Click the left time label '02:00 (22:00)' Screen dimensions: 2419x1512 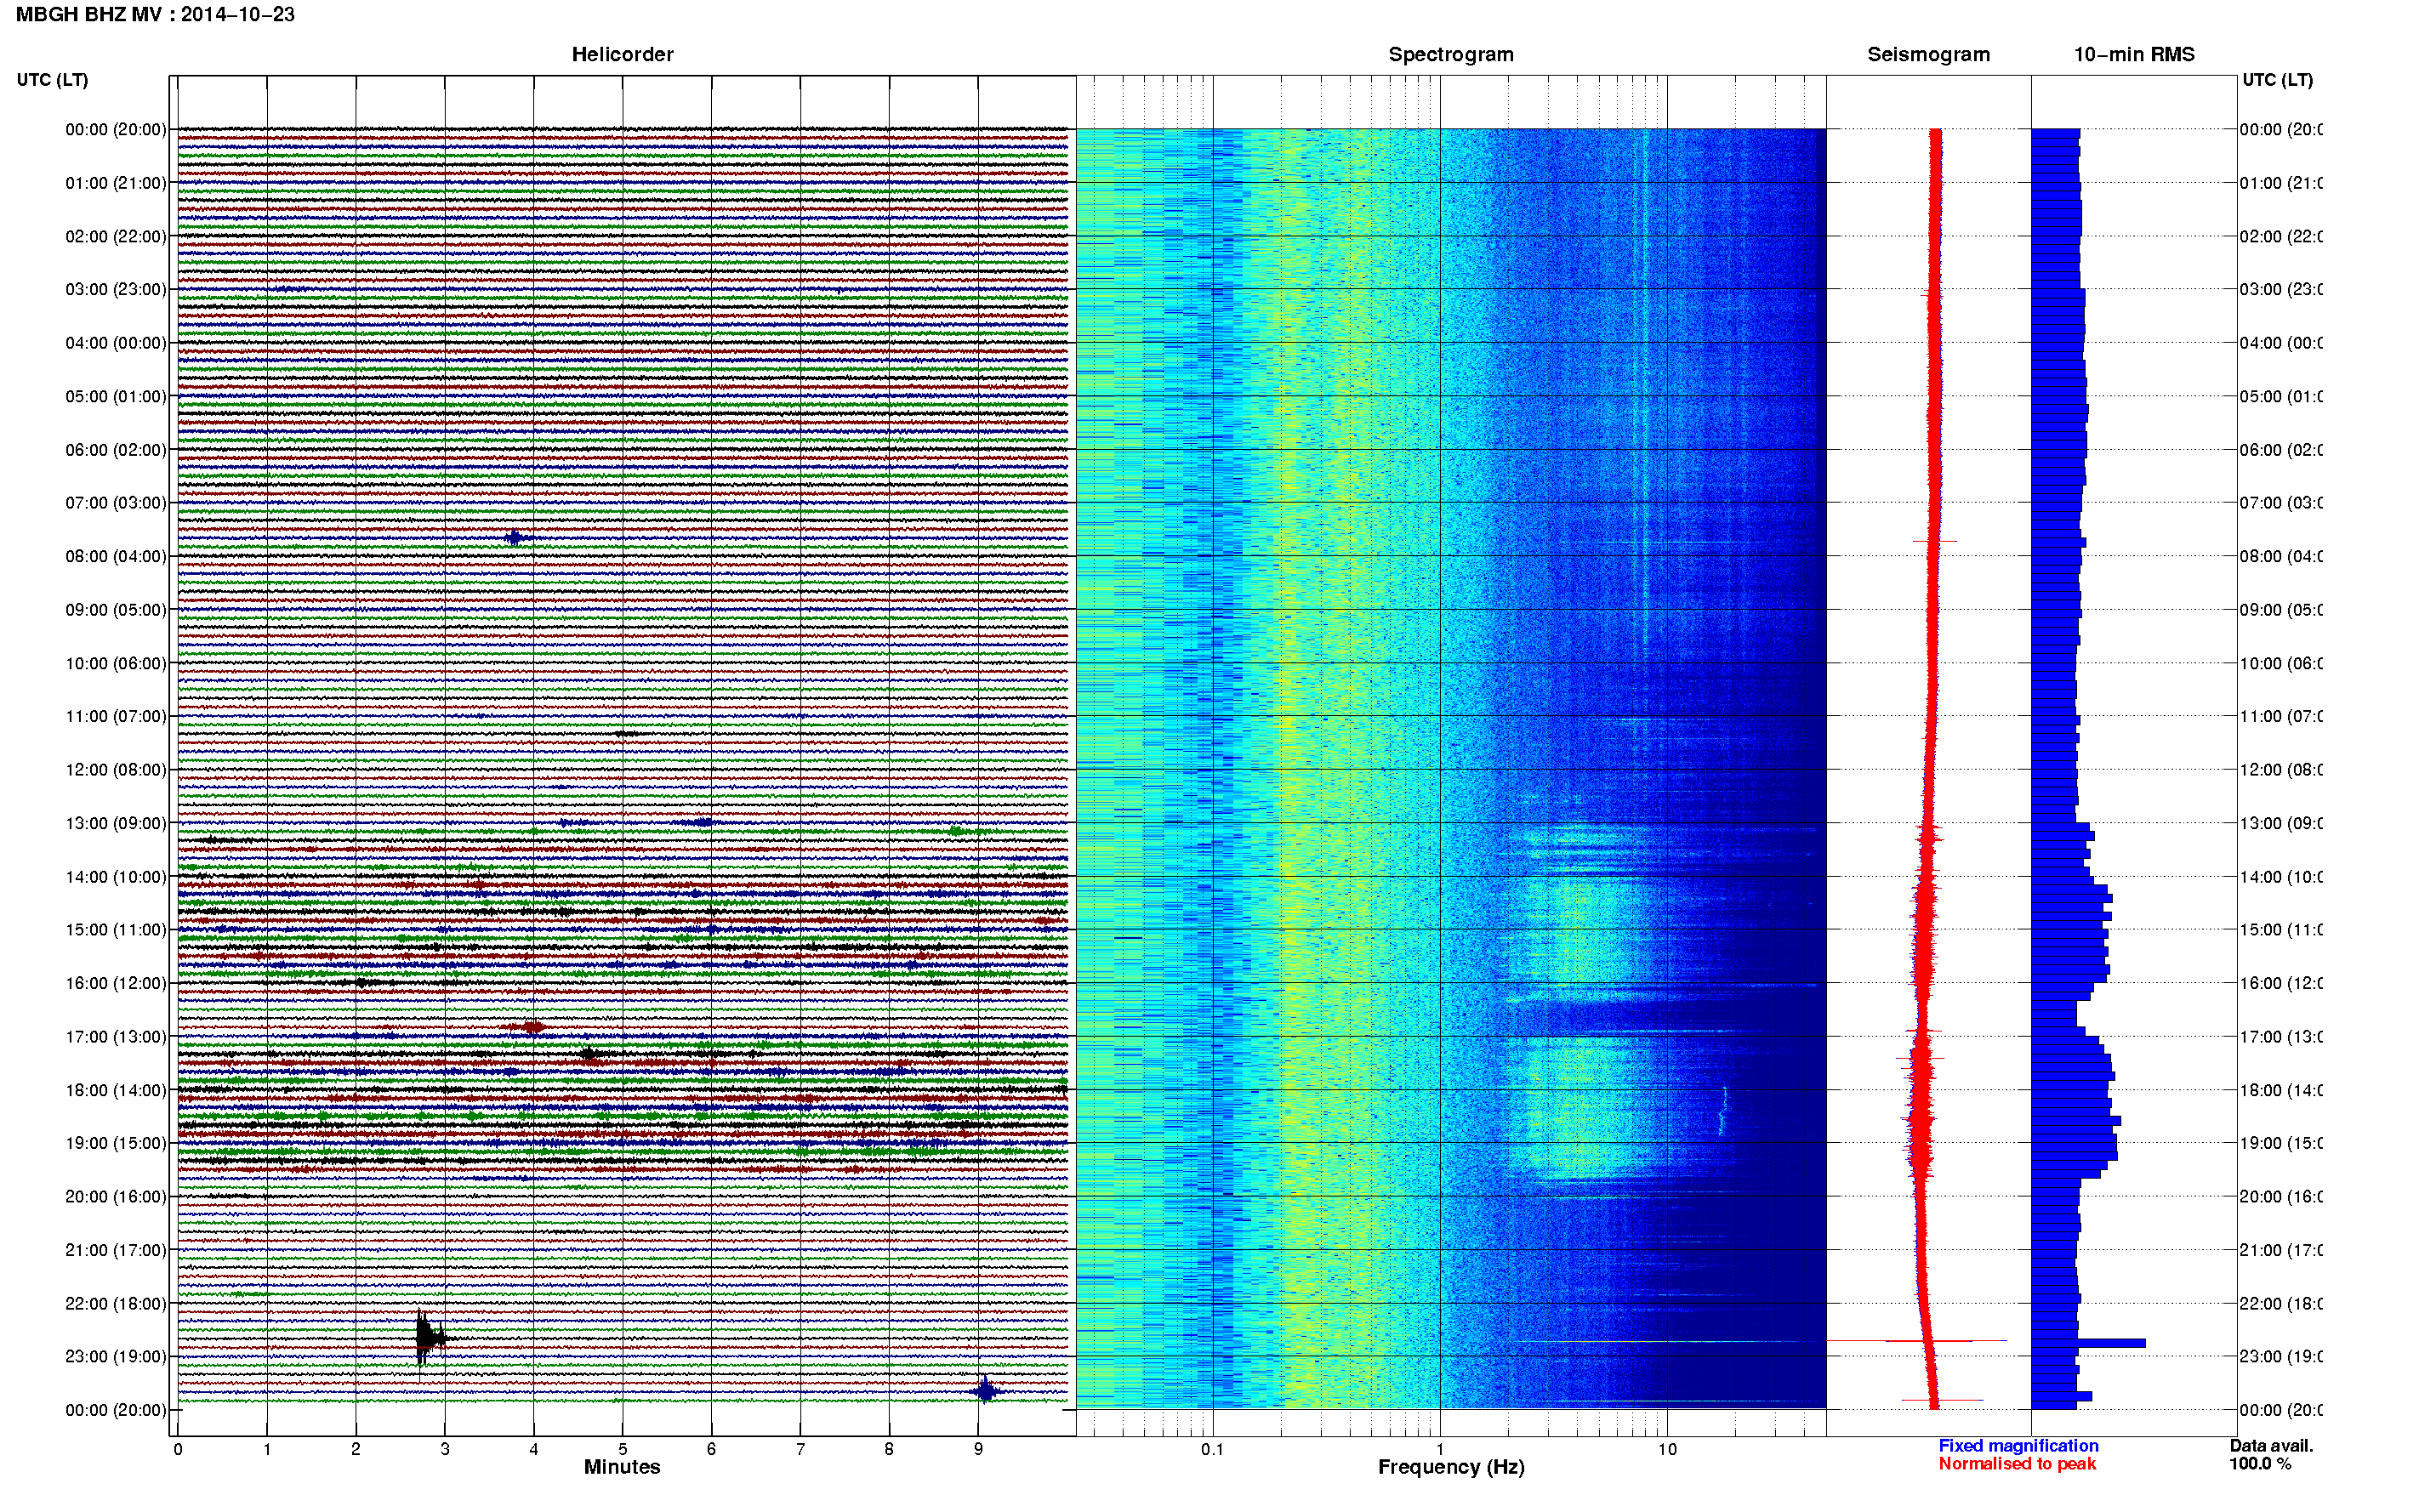pos(116,236)
